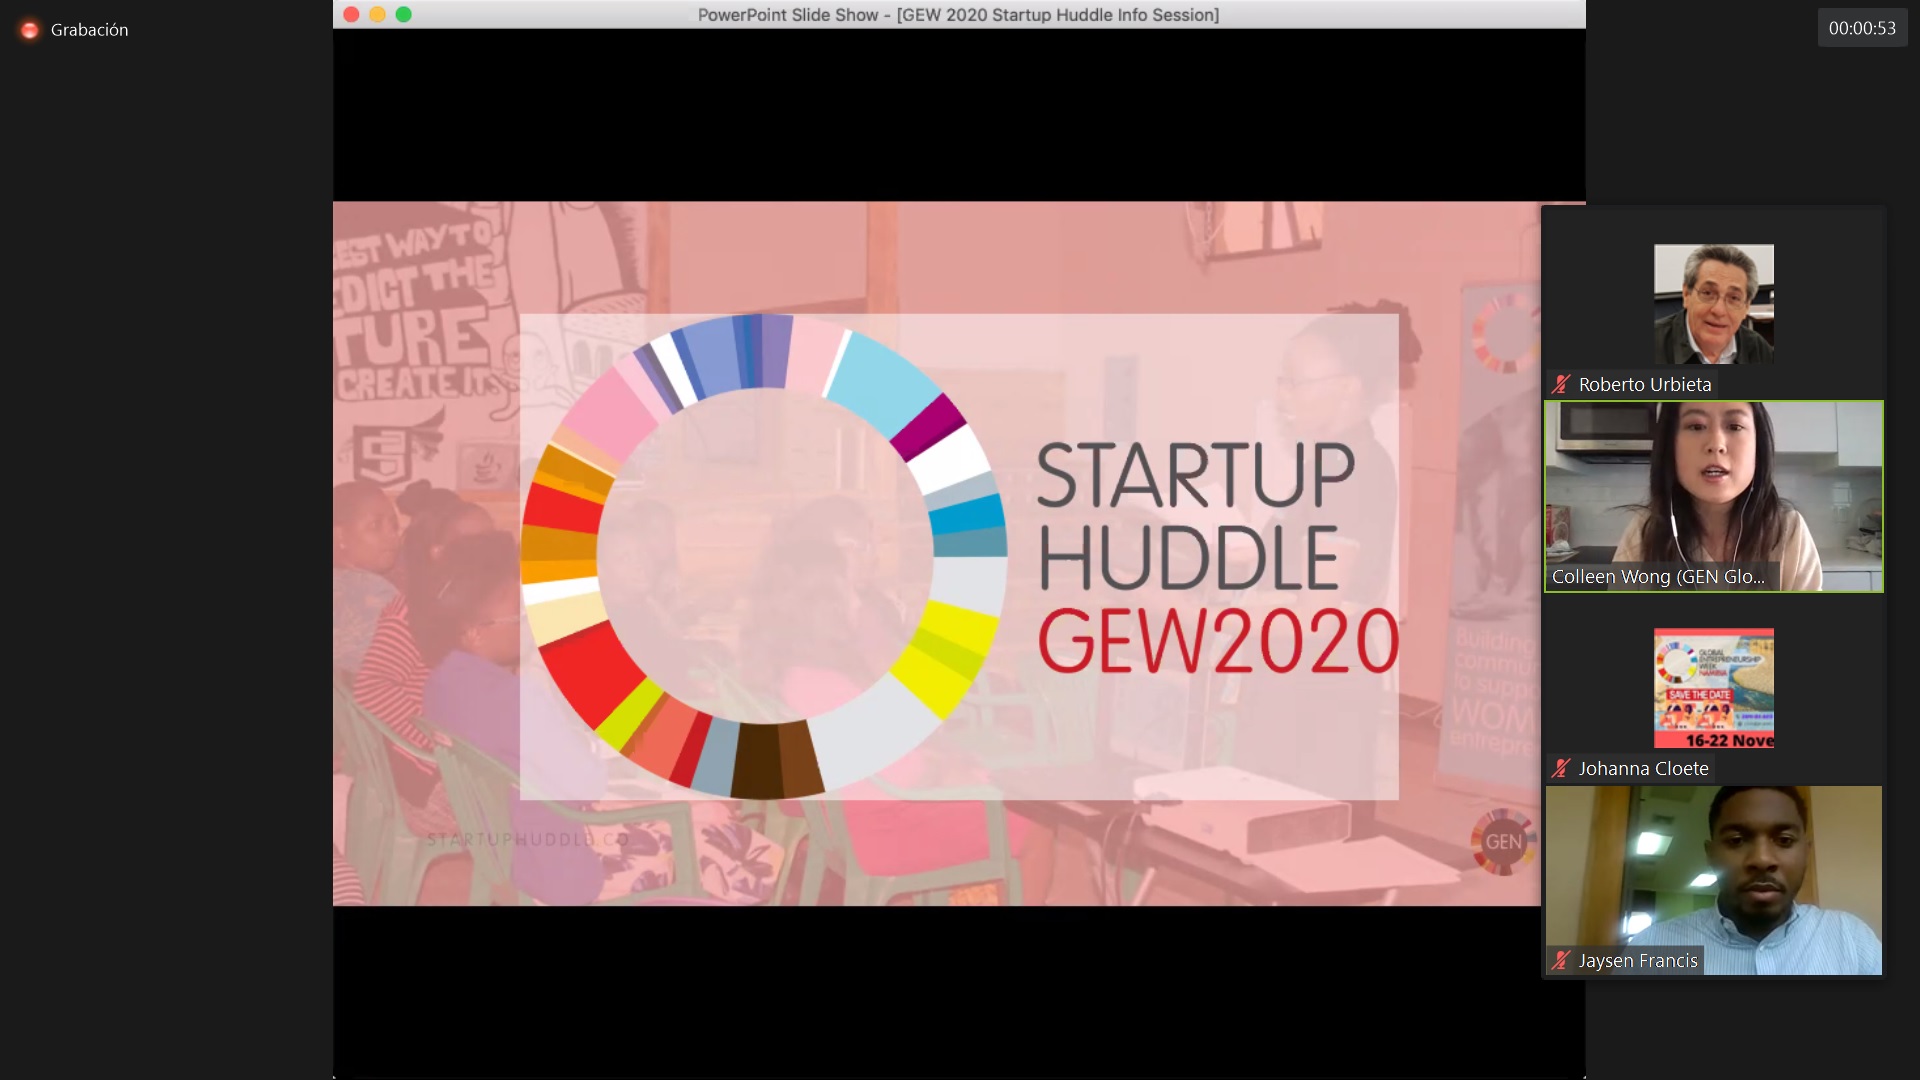The width and height of the screenshot is (1920, 1080).
Task: Click the GEN logo on the slide
Action: coord(1502,841)
